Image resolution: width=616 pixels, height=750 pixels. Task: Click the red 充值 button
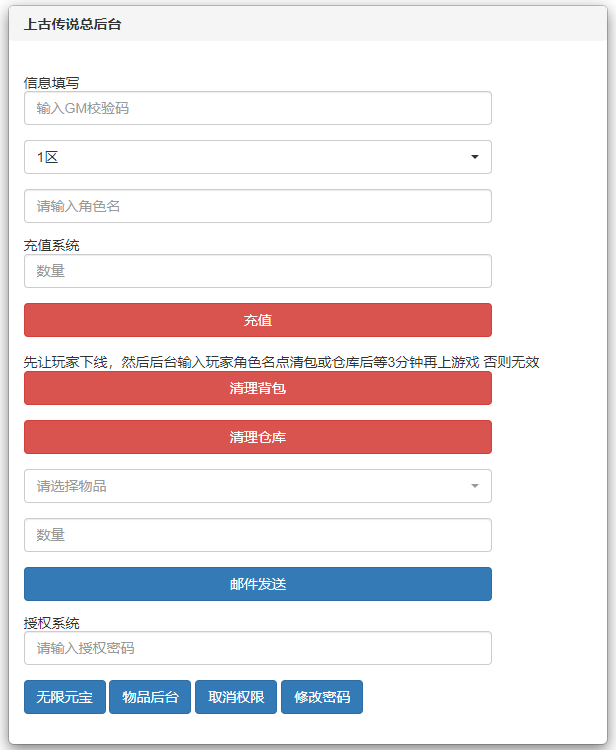(258, 320)
